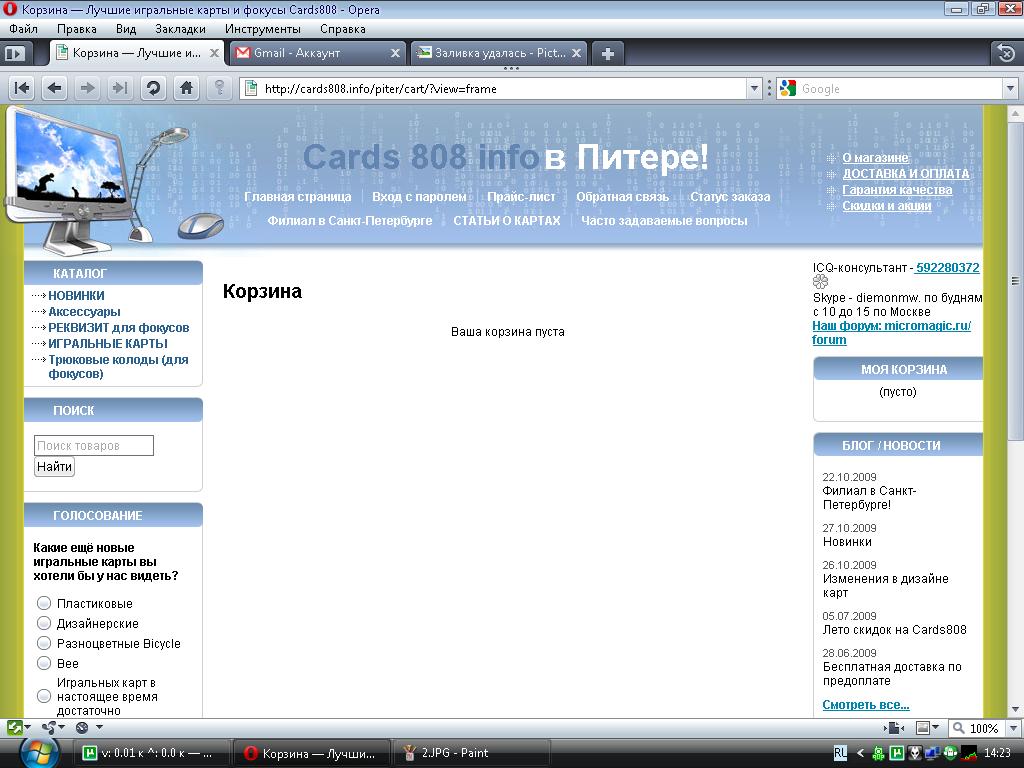Click the page vertical scrollbar thumb
1024x768 pixels.
click(1015, 282)
